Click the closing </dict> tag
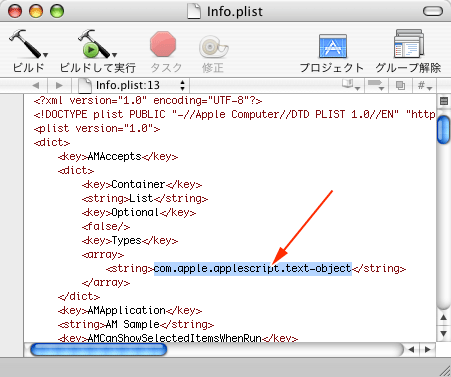 tap(79, 296)
